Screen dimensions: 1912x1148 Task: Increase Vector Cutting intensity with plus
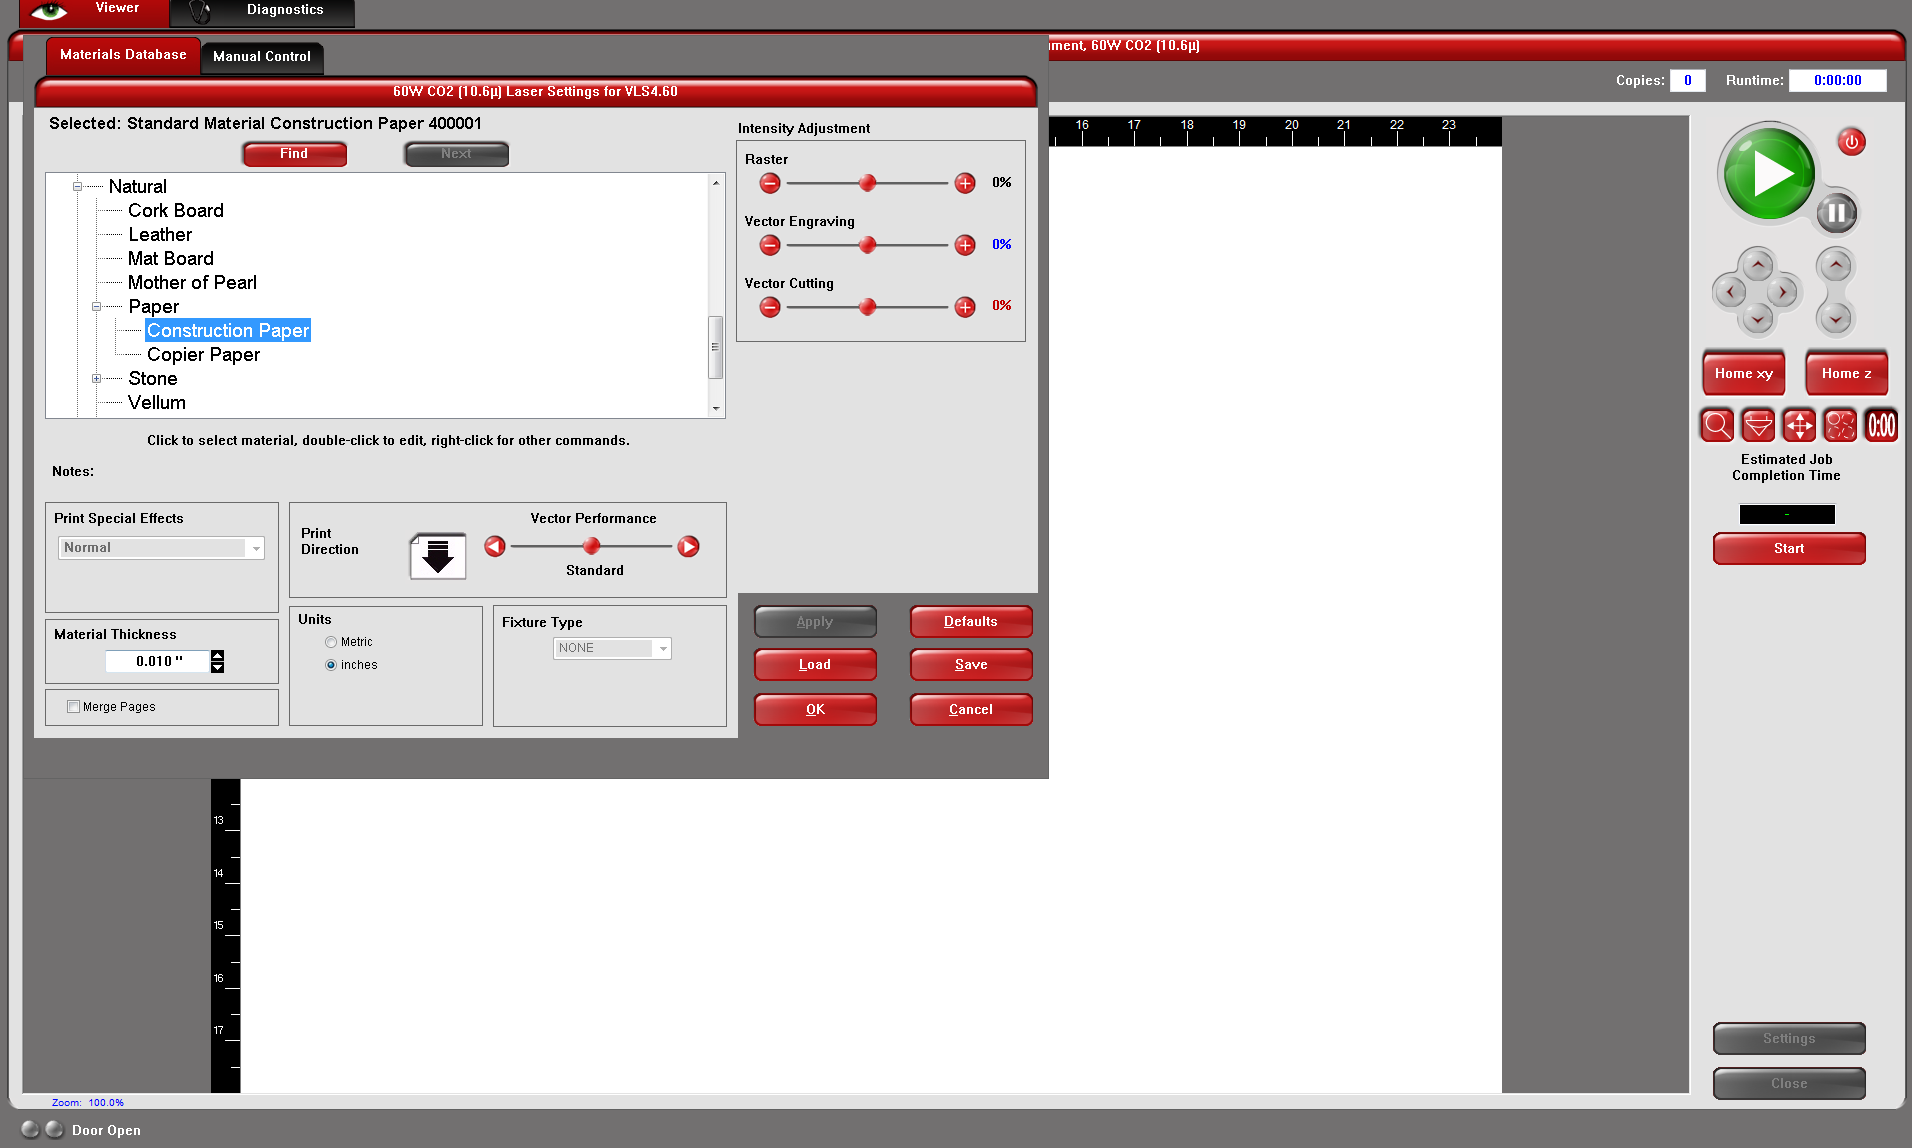pyautogui.click(x=965, y=307)
